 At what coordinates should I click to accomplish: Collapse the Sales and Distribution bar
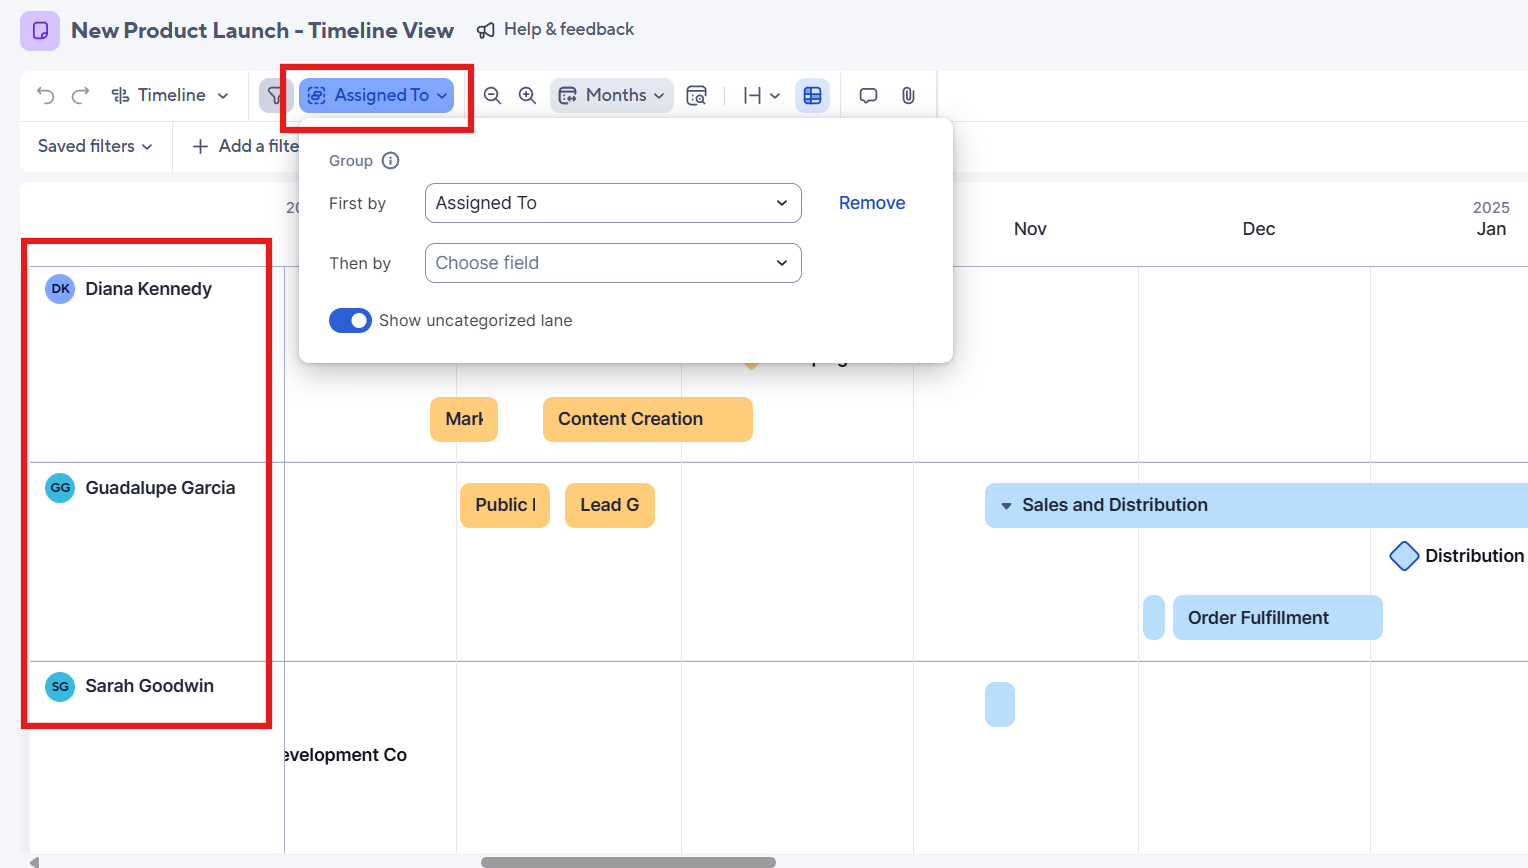click(1006, 506)
